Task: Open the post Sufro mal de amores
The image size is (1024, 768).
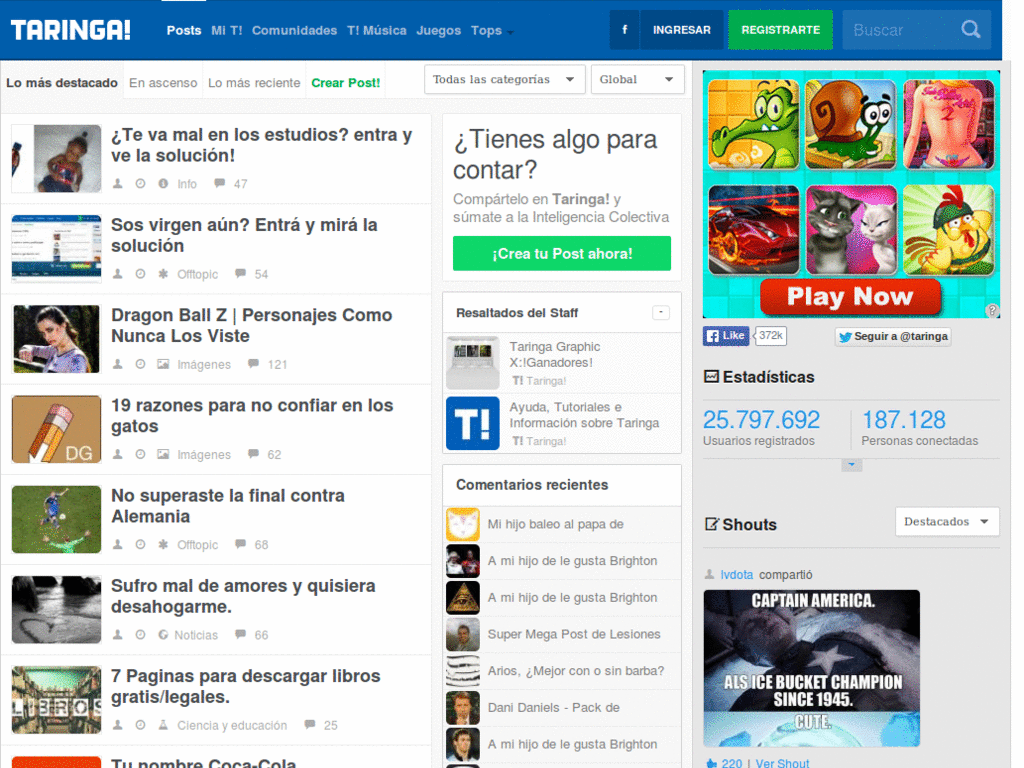Action: (x=243, y=596)
